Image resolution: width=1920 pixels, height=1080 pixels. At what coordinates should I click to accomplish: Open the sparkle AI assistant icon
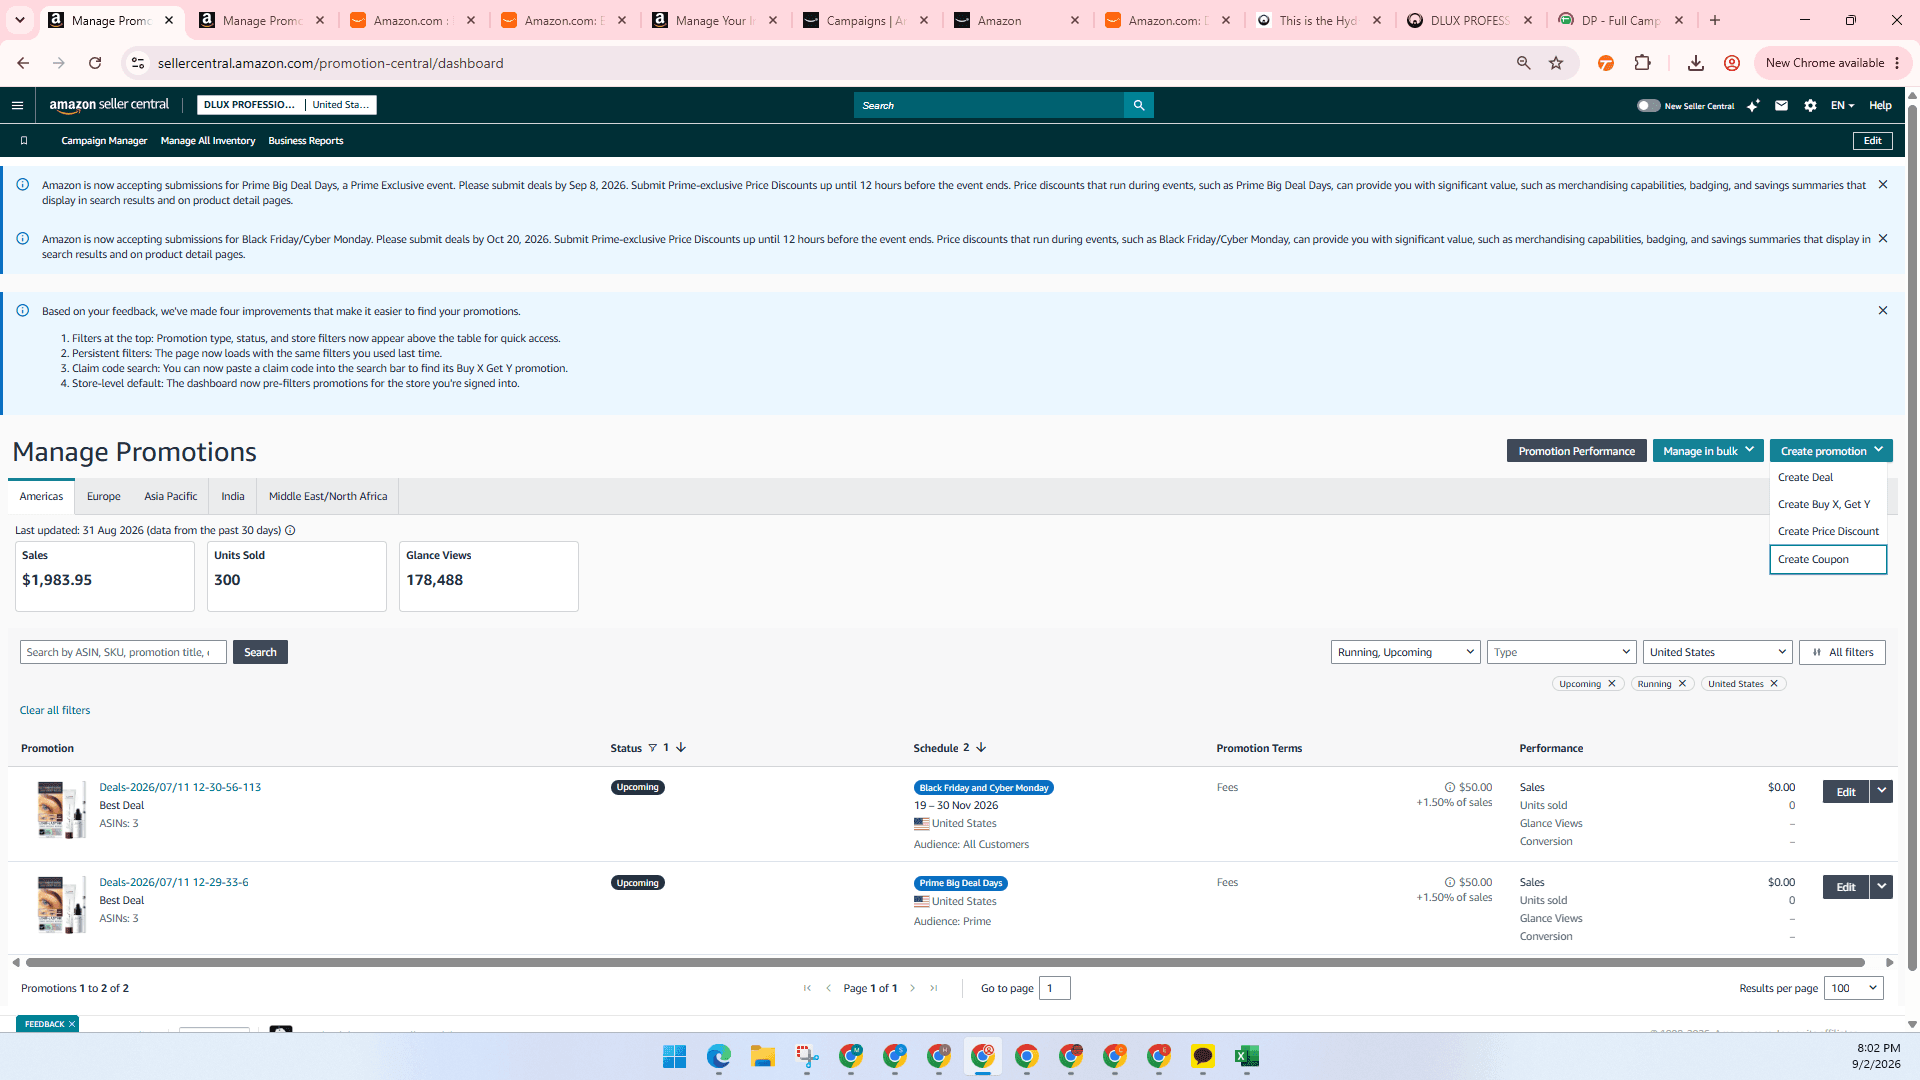click(x=1753, y=105)
